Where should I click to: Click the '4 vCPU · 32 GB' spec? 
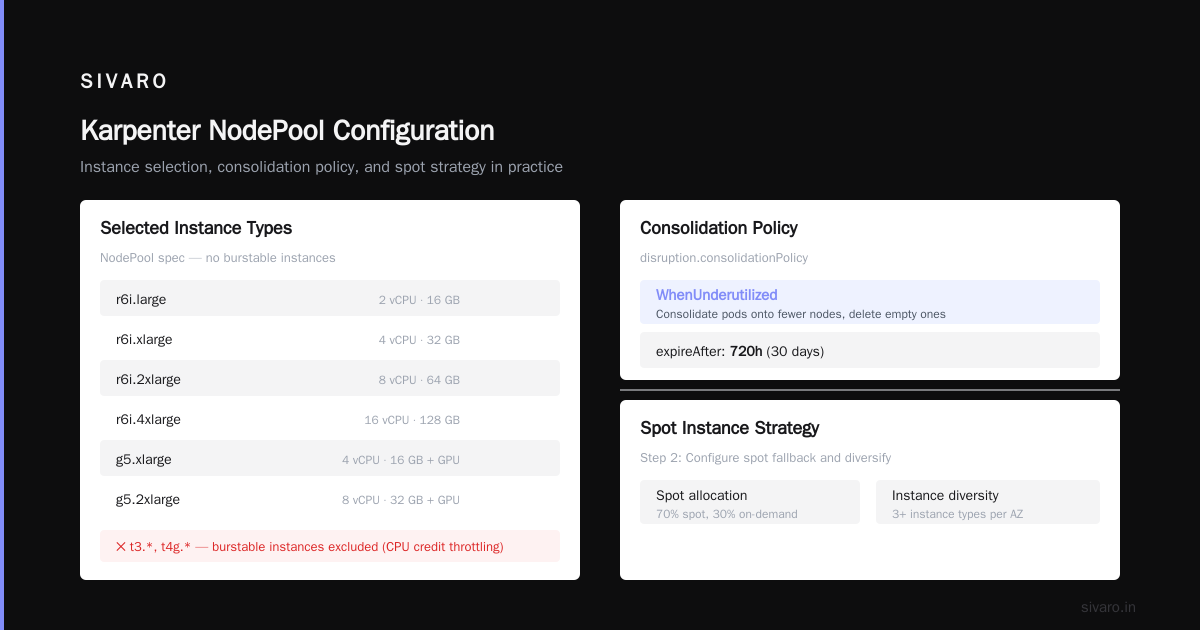[x=419, y=340]
